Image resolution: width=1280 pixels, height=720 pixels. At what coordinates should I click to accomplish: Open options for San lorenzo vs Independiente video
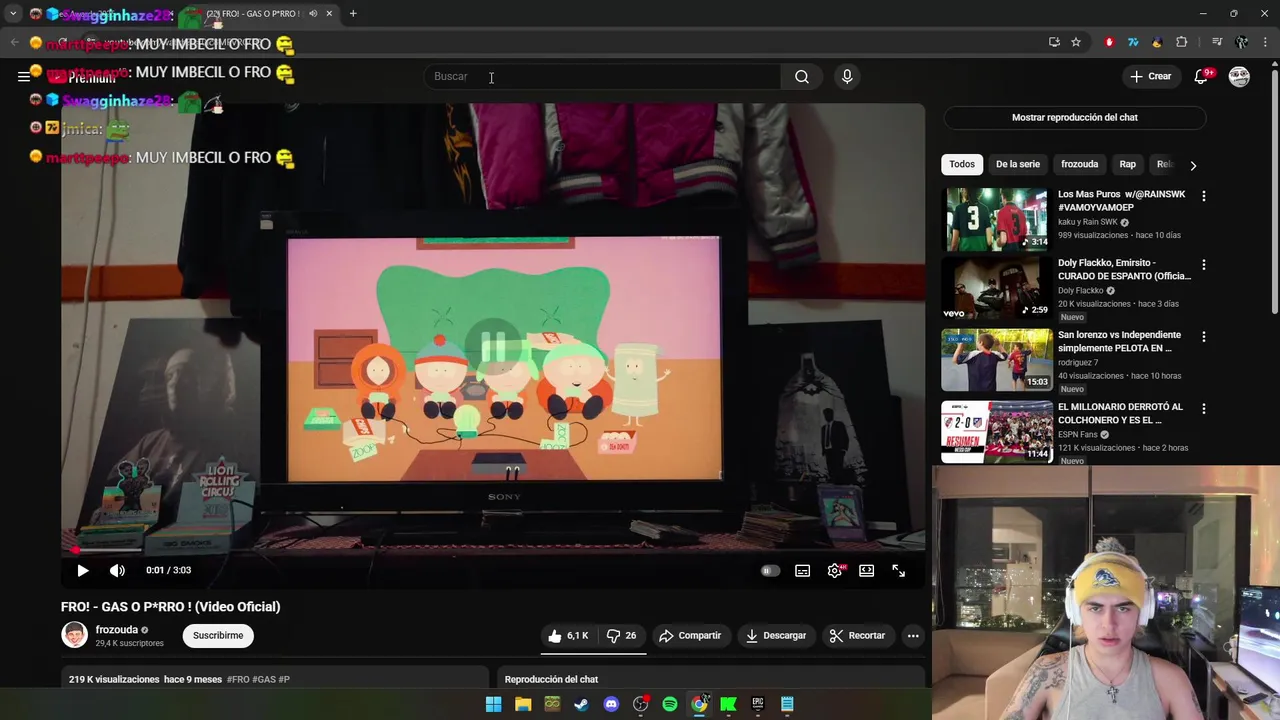point(1203,337)
